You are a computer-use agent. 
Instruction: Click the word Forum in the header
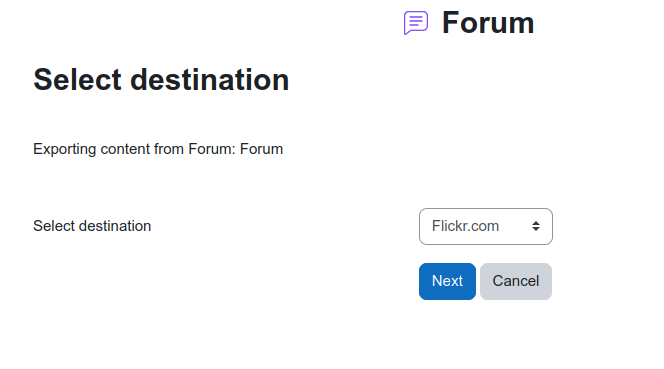[488, 23]
